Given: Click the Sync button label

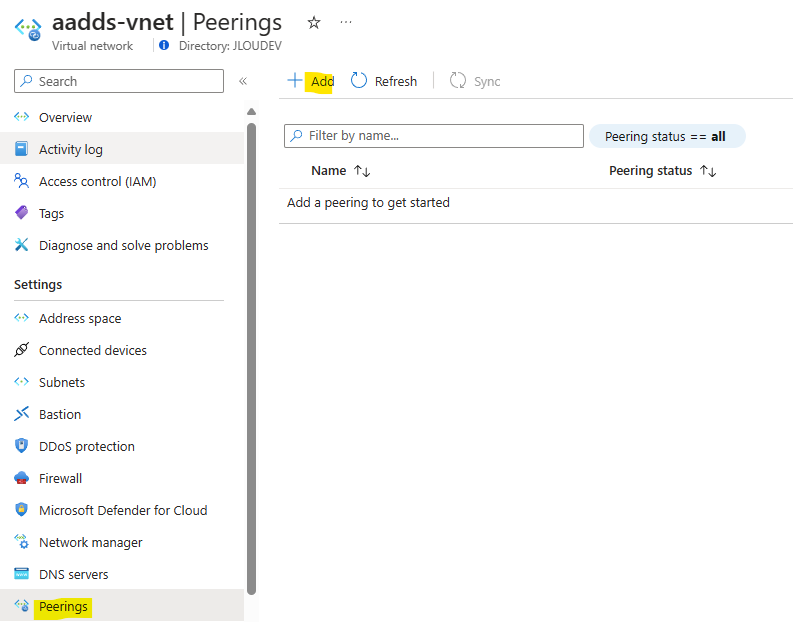Looking at the screenshot, I should pos(487,81).
